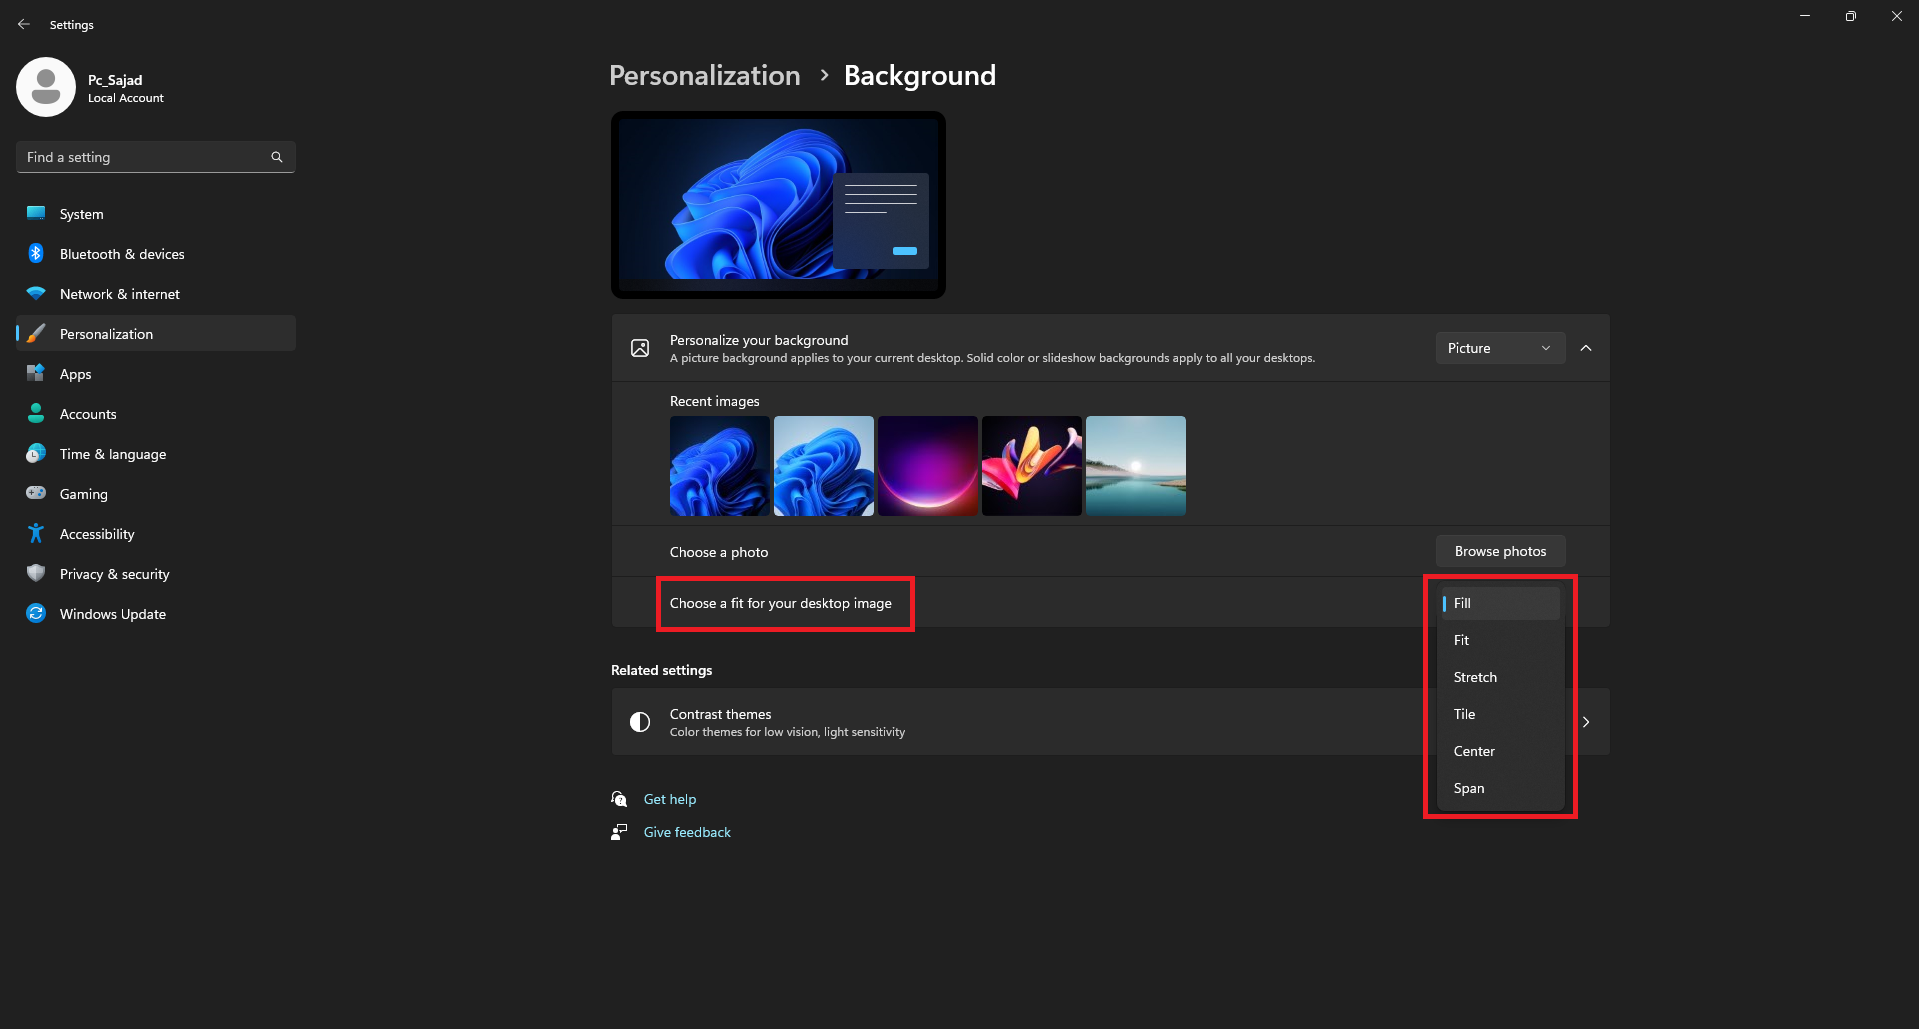Open Network & internet section
This screenshot has width=1919, height=1029.
click(x=156, y=293)
